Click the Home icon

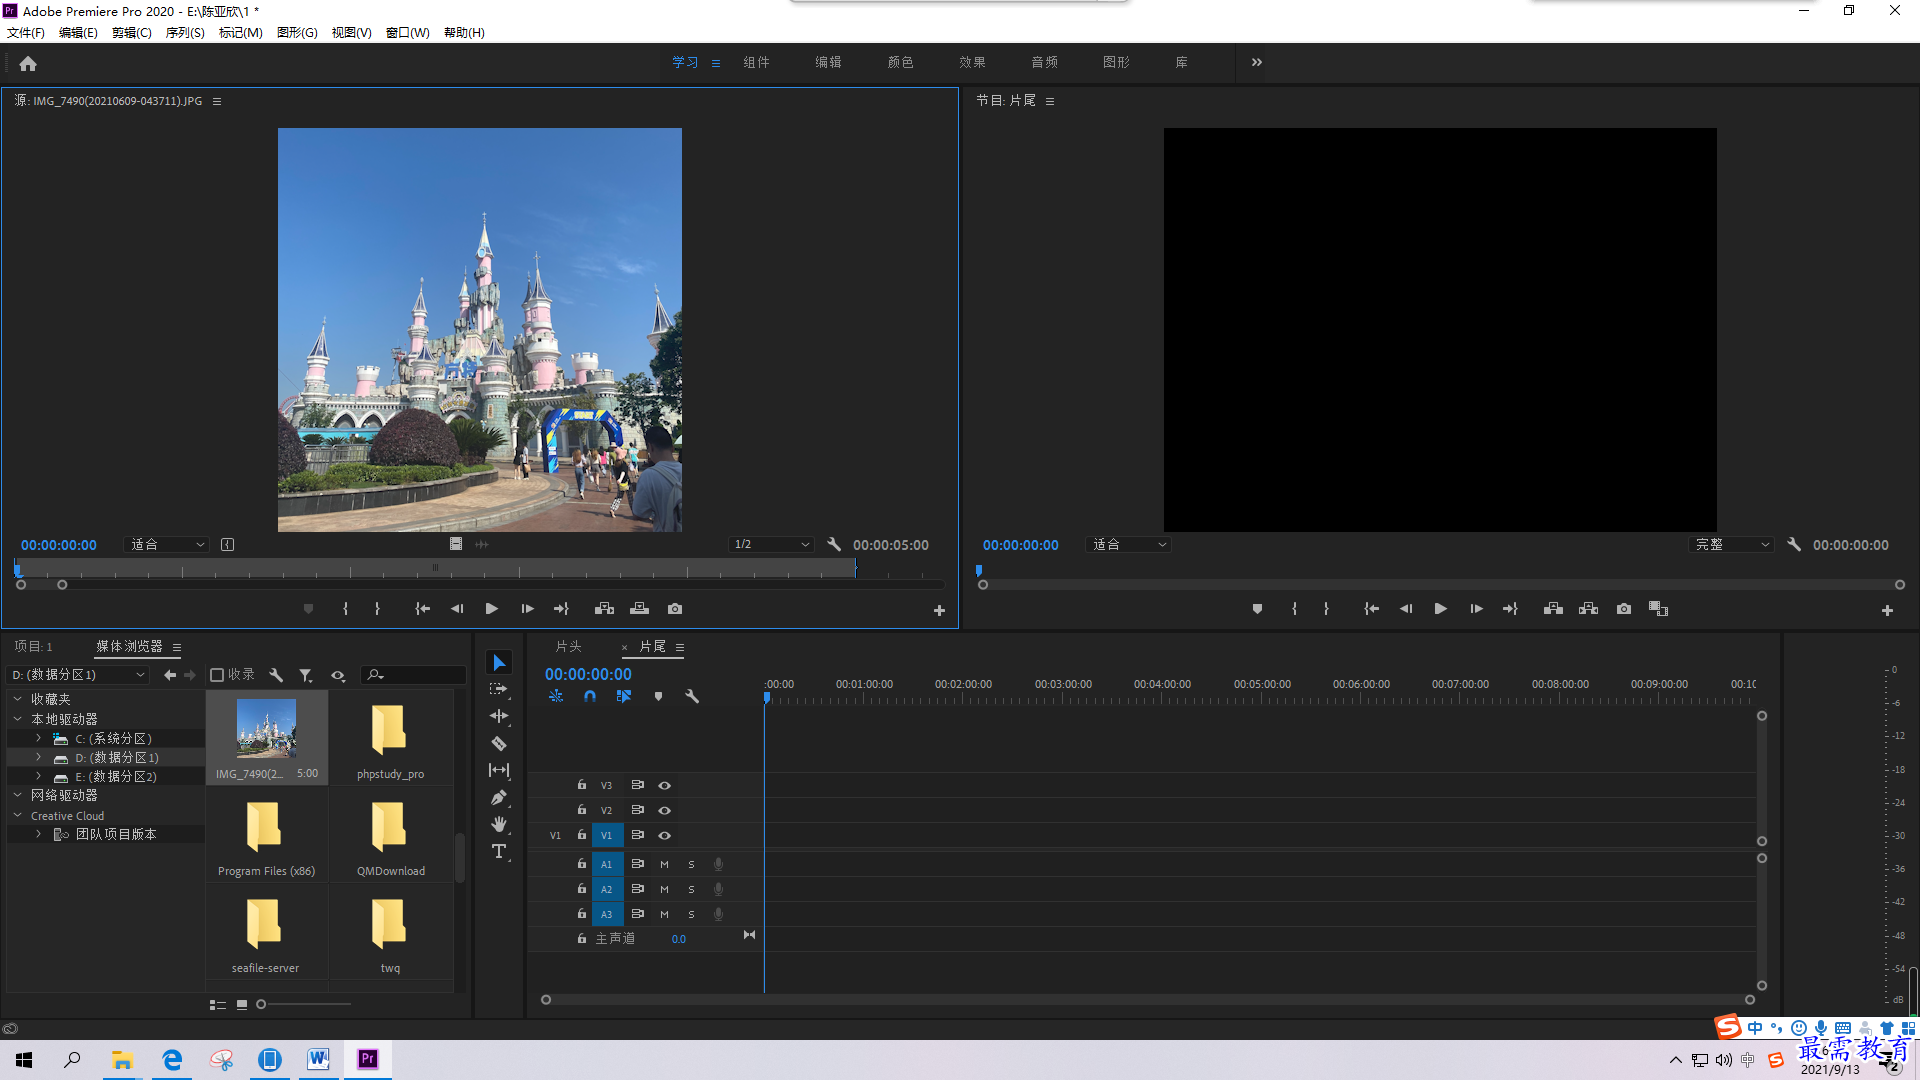[x=28, y=63]
